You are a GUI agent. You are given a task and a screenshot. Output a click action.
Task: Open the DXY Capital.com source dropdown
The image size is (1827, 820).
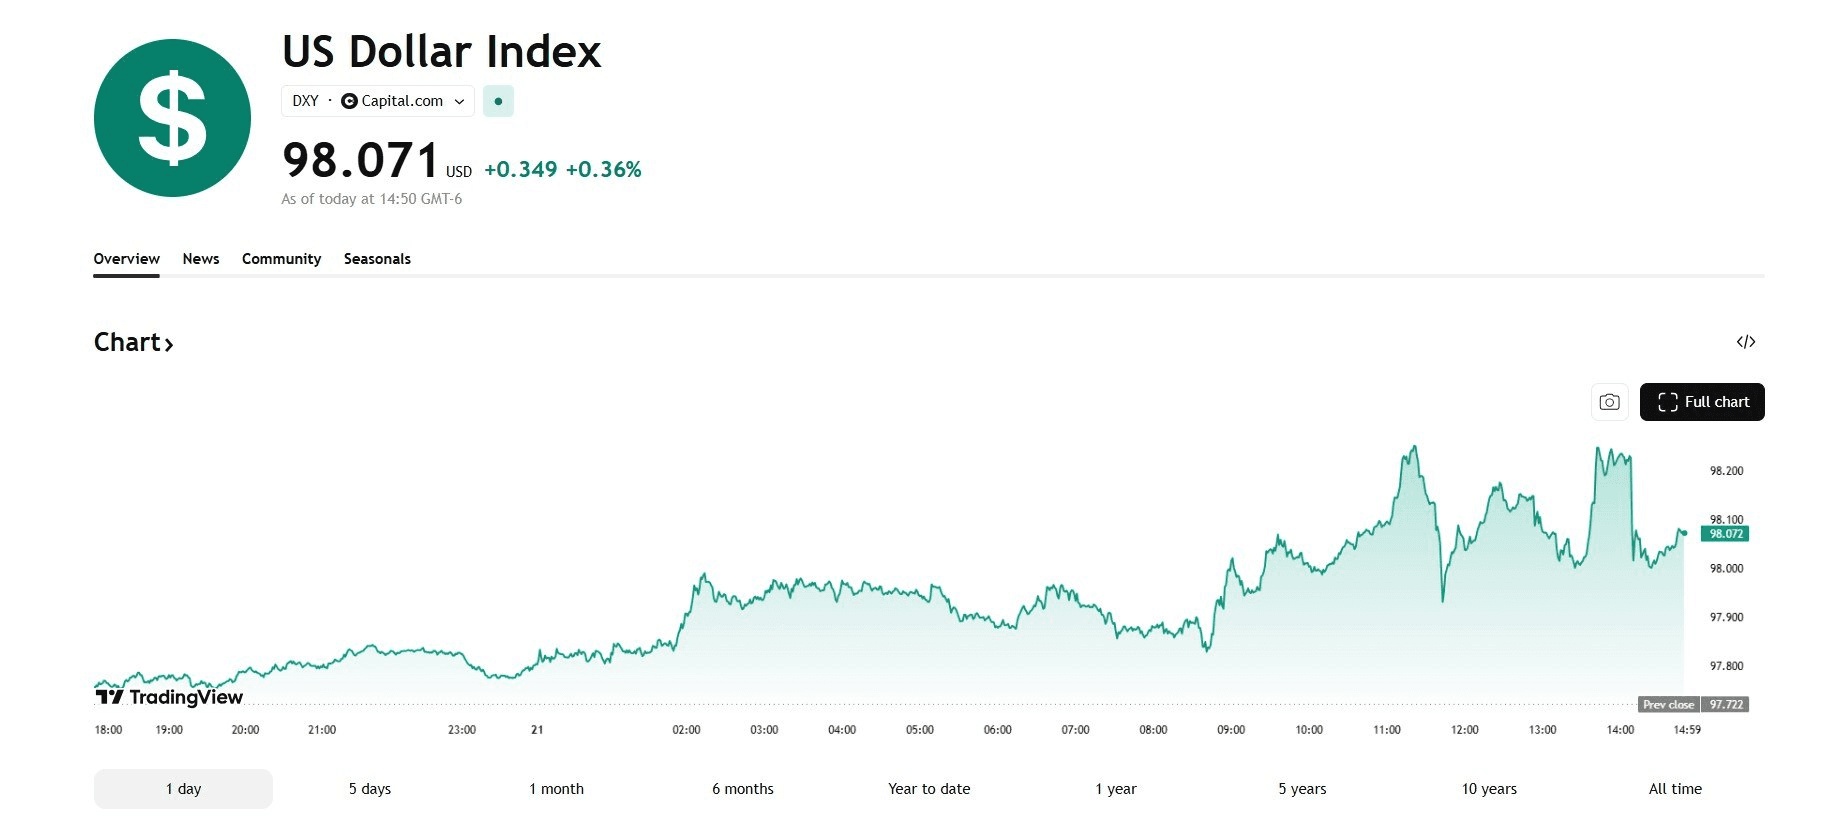(378, 101)
